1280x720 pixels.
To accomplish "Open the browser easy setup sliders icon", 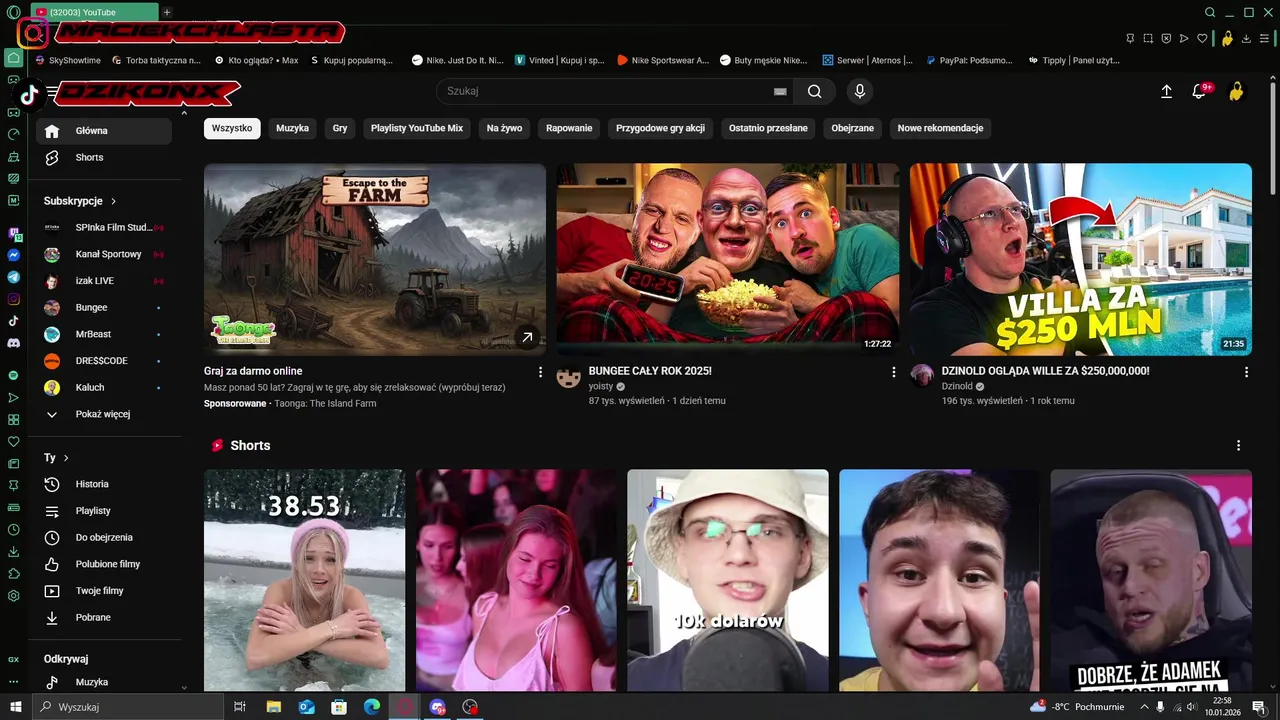I will click(1265, 38).
